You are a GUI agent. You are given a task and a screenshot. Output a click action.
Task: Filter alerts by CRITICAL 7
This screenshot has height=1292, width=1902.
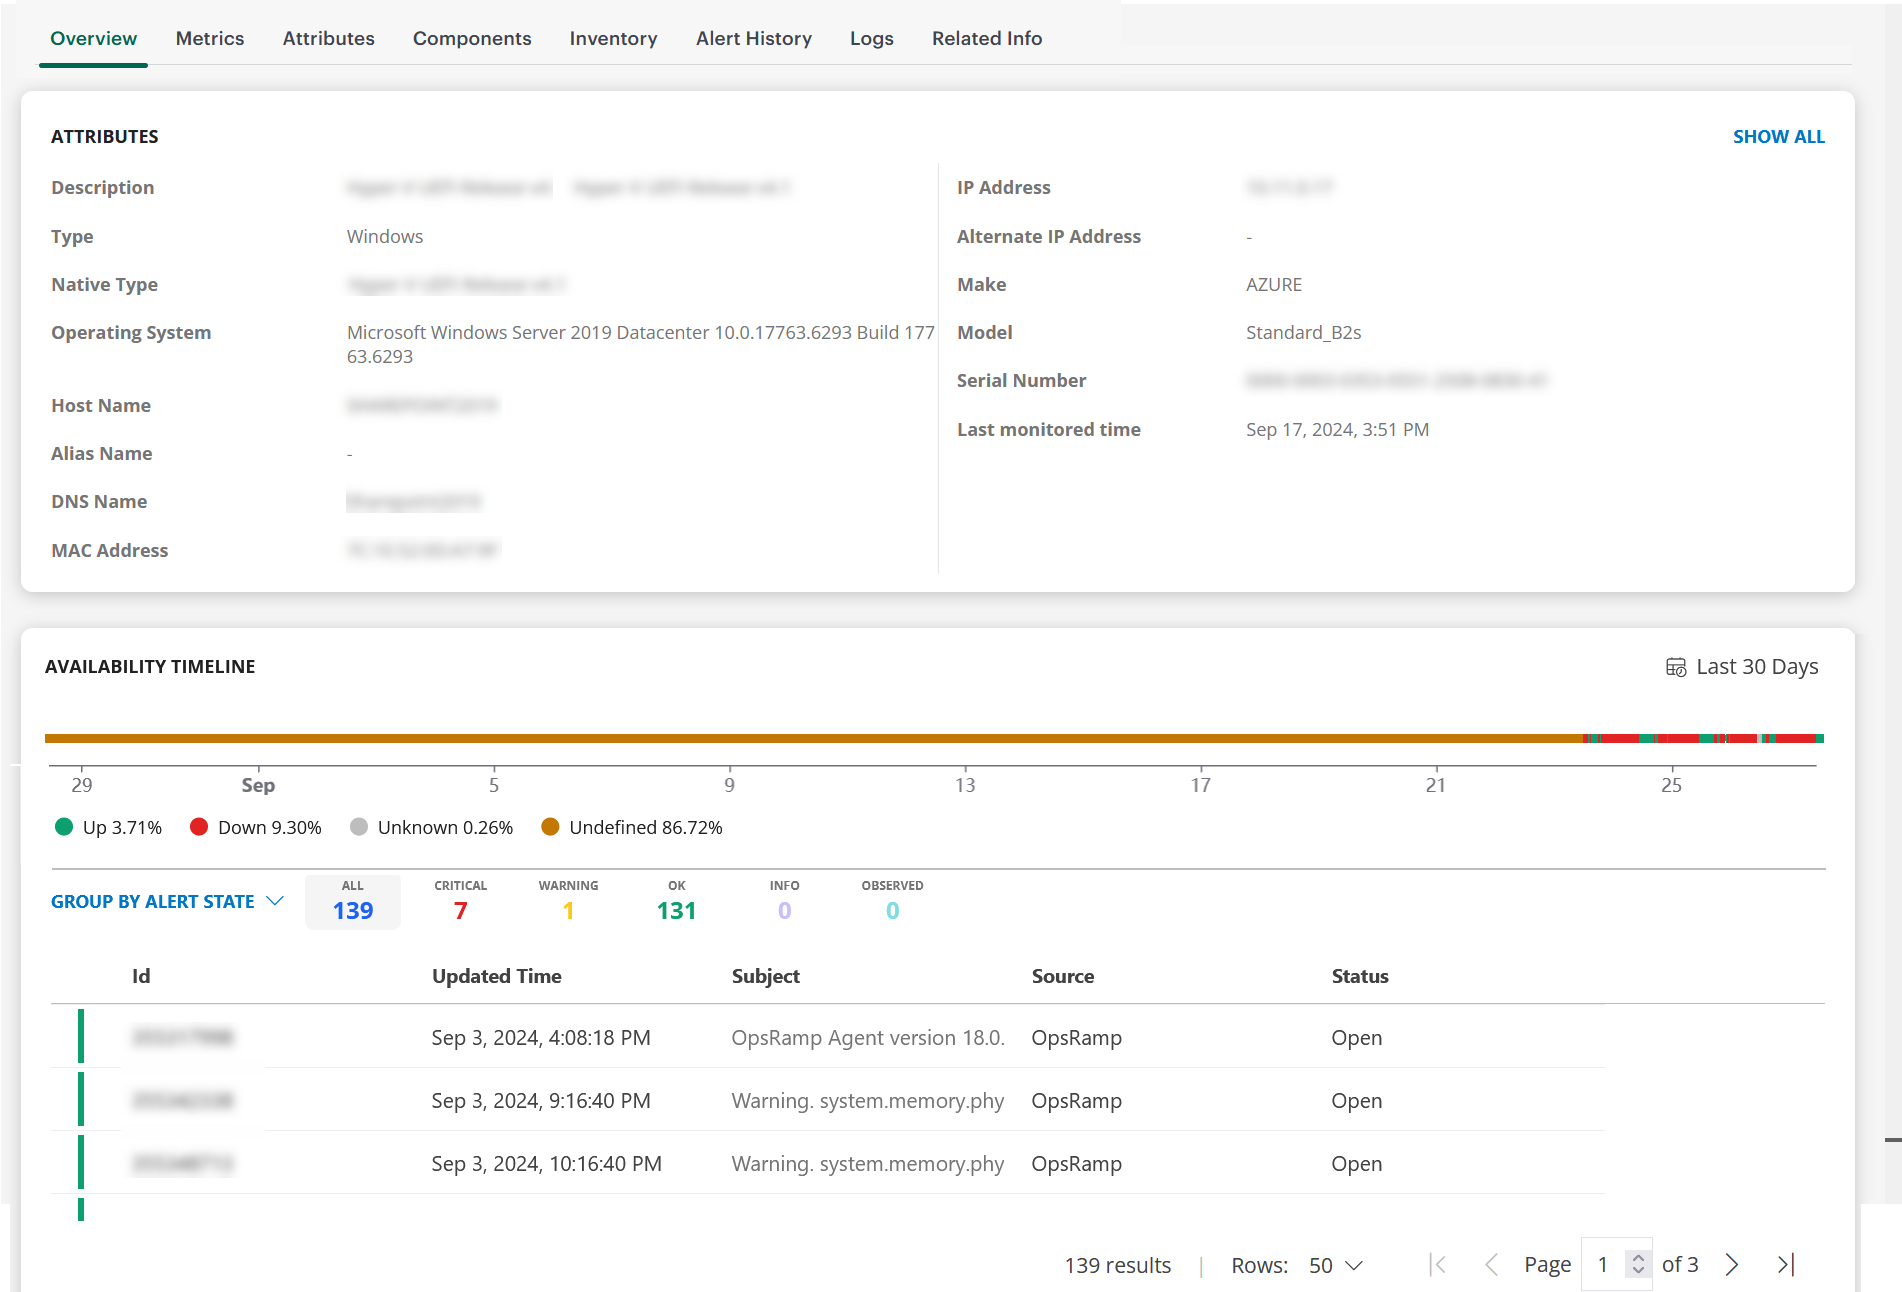coord(461,901)
